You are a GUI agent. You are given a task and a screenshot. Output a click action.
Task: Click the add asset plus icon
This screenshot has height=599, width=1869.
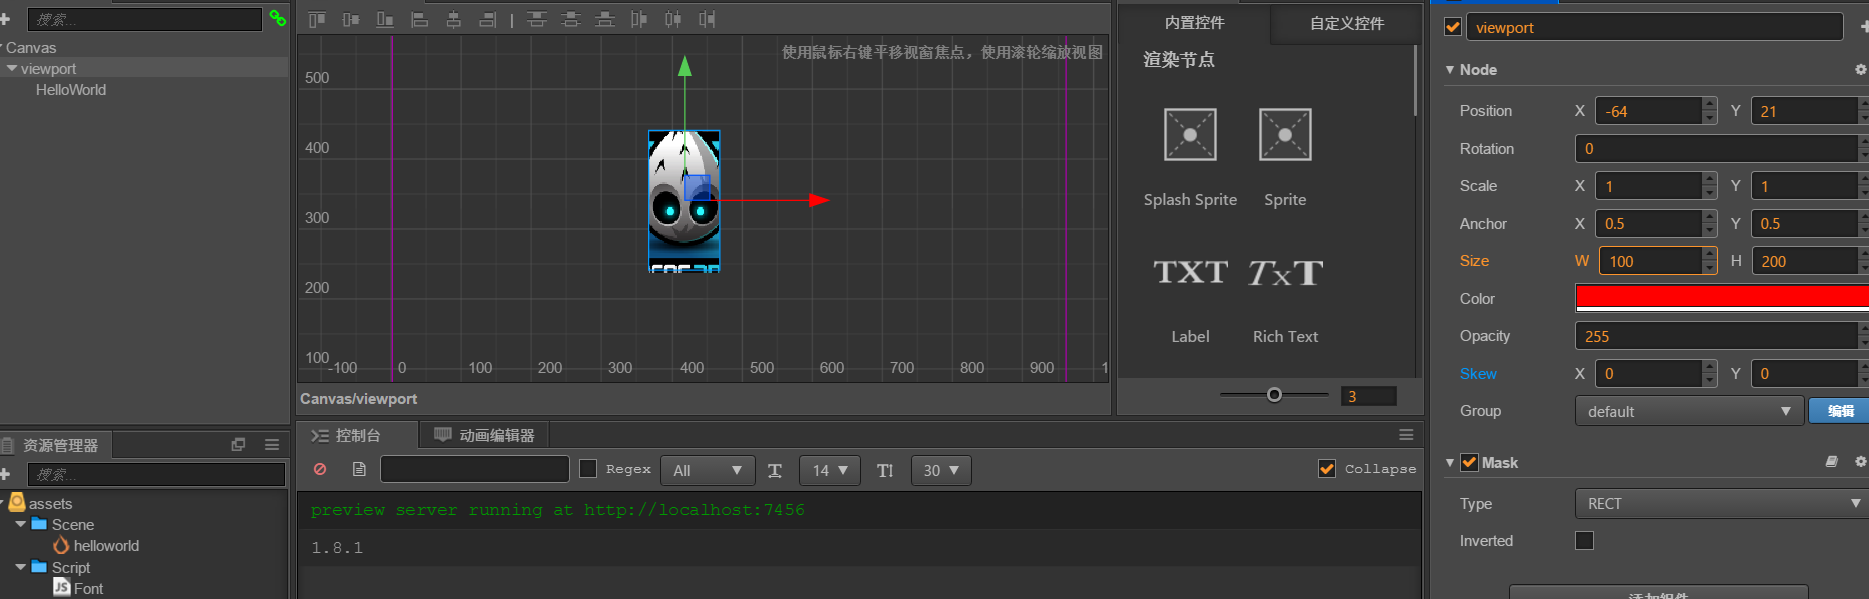(x=5, y=474)
